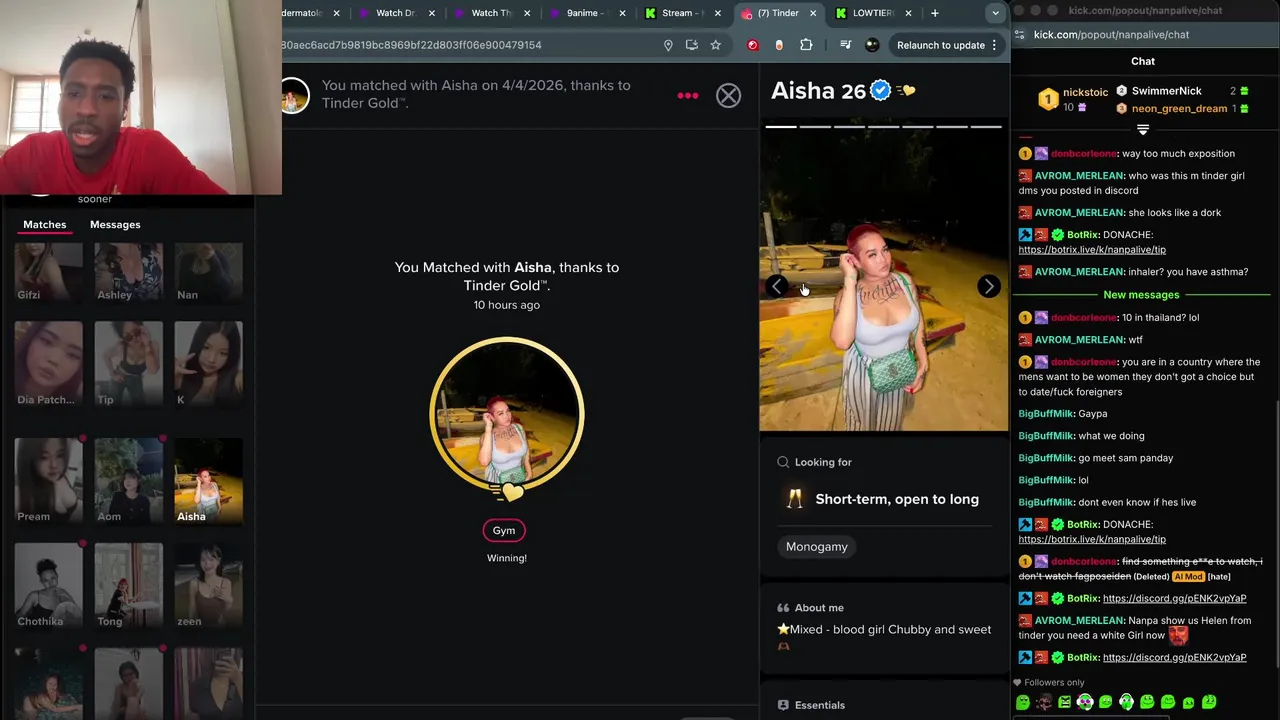The height and width of the screenshot is (720, 1280).
Task: Open a new browser tab with plus
Action: click(934, 13)
